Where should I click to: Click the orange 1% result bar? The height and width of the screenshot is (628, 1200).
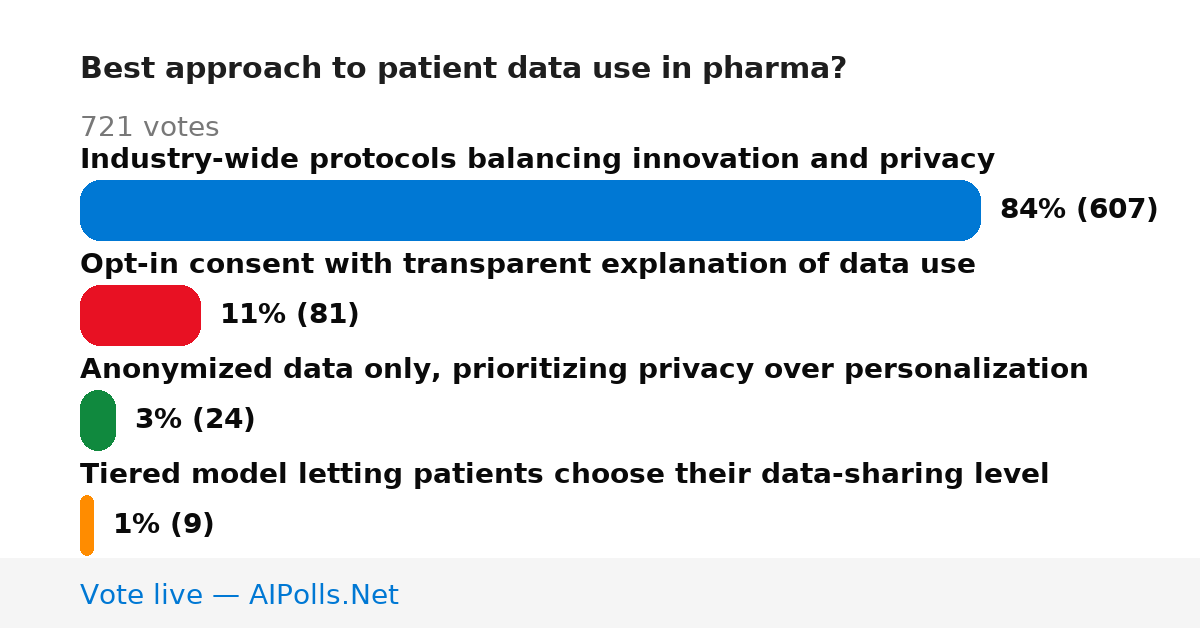(87, 525)
